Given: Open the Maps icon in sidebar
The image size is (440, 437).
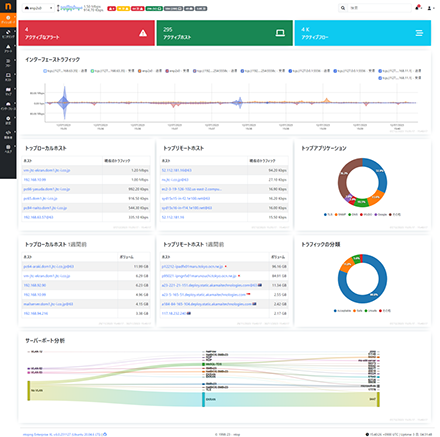Looking at the screenshot, I should [x=8, y=91].
